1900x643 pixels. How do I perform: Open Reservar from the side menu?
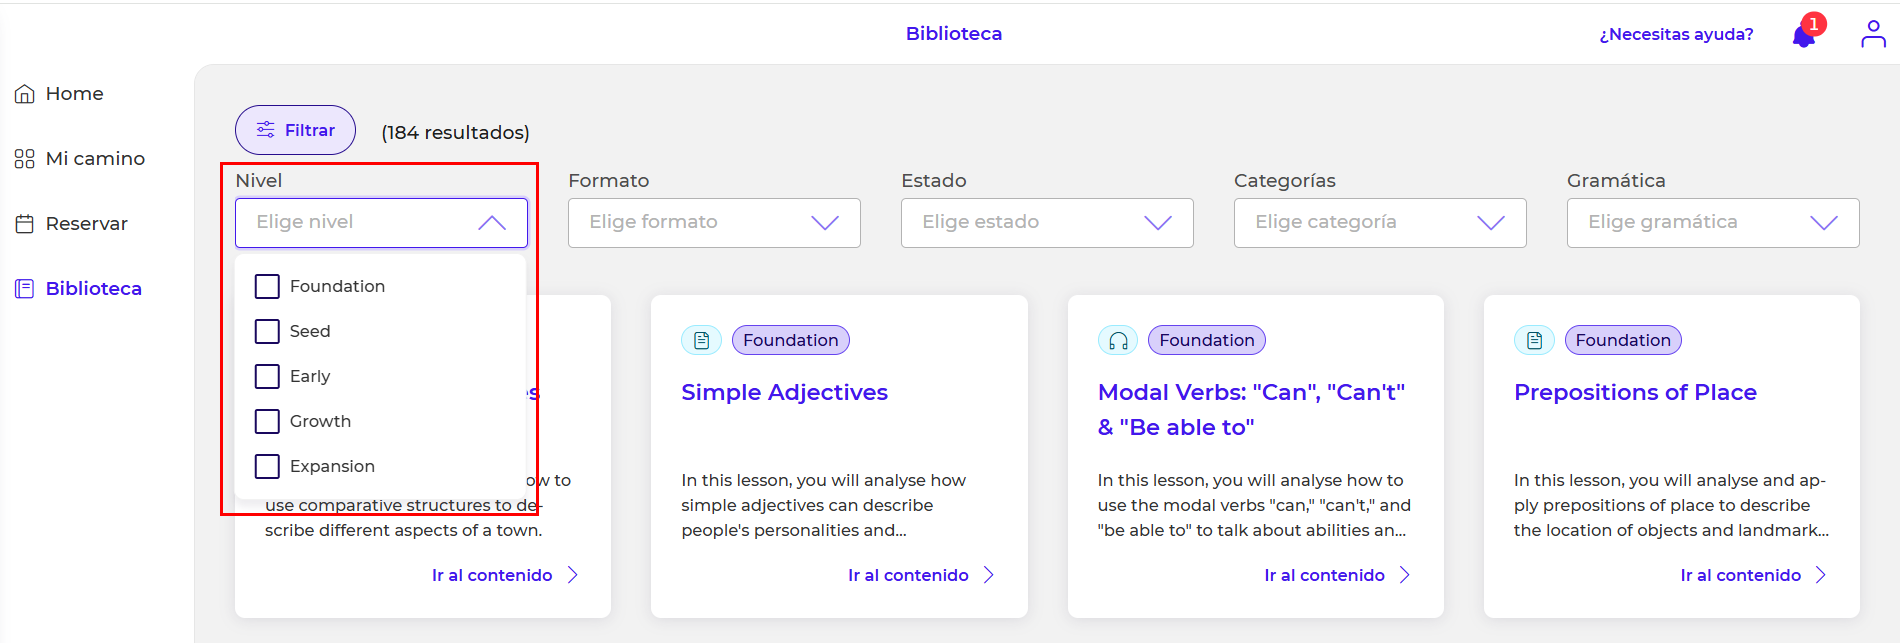click(x=86, y=224)
